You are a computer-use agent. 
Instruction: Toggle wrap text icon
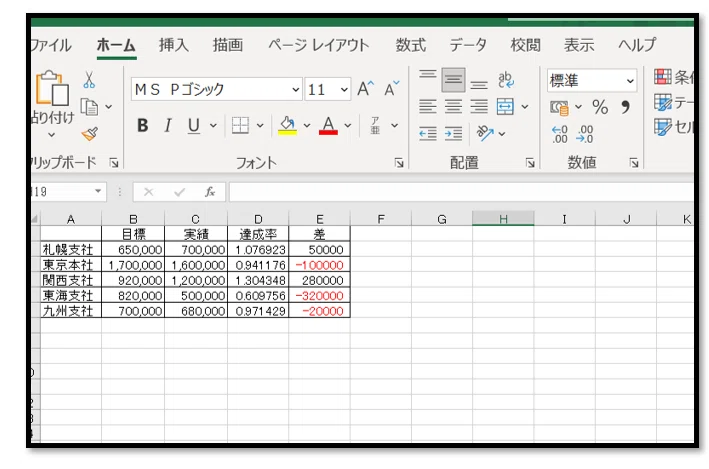(506, 80)
